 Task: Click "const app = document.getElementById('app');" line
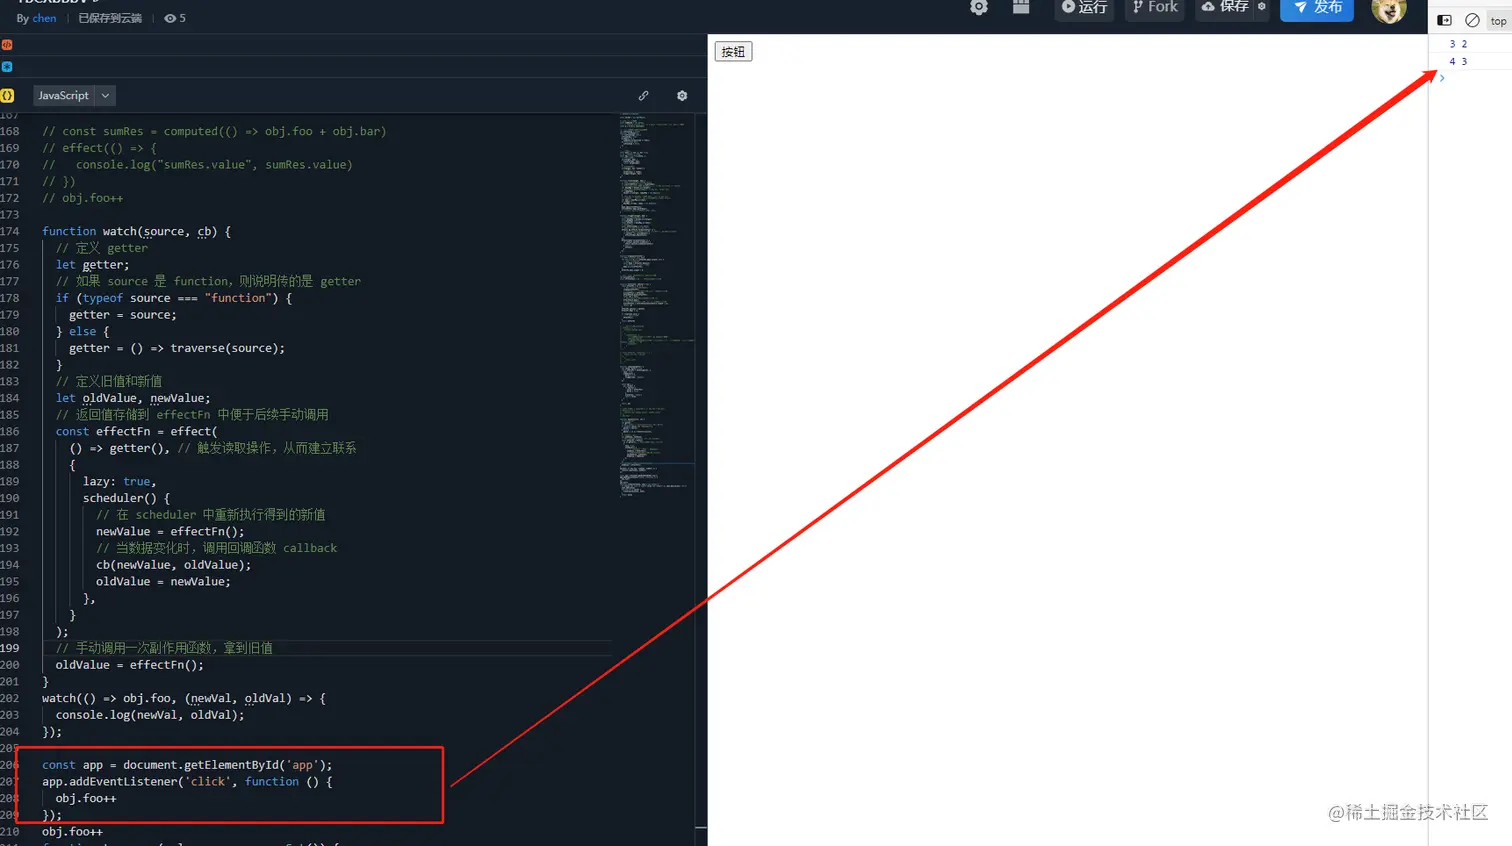(x=187, y=765)
